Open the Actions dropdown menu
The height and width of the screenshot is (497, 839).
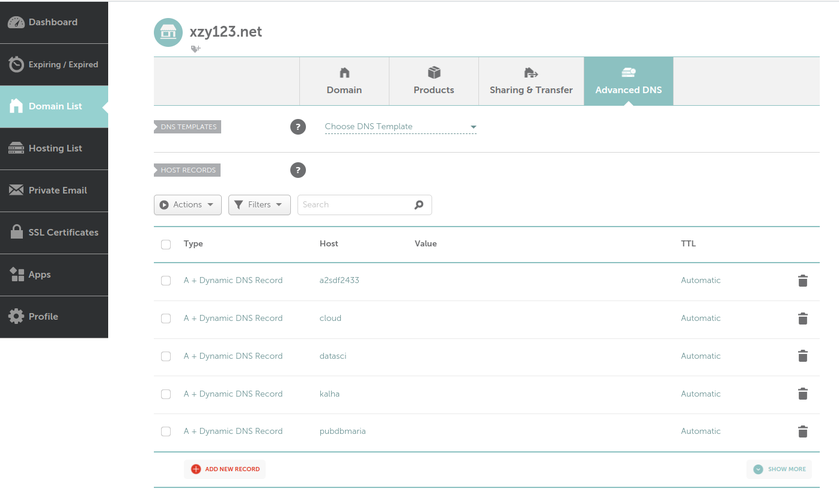coord(188,205)
